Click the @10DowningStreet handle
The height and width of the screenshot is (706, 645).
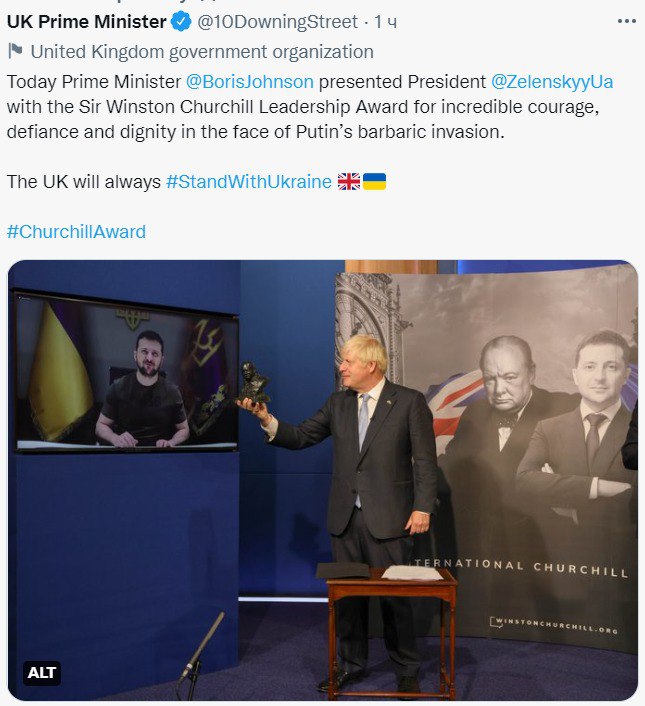point(277,22)
